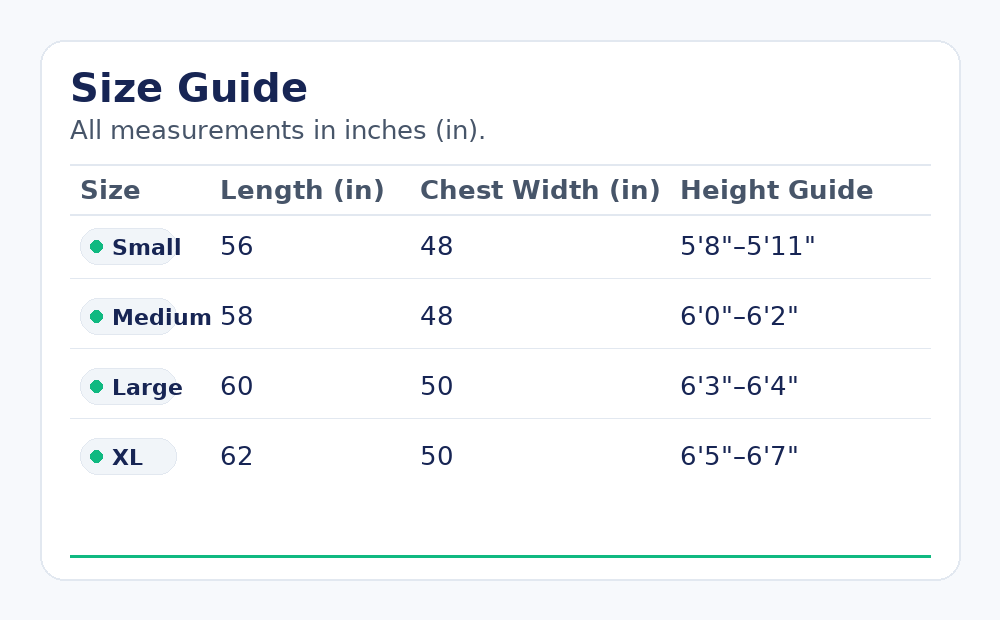The image size is (1000, 620).
Task: Click the green dot icon beside Small
Action: click(96, 247)
